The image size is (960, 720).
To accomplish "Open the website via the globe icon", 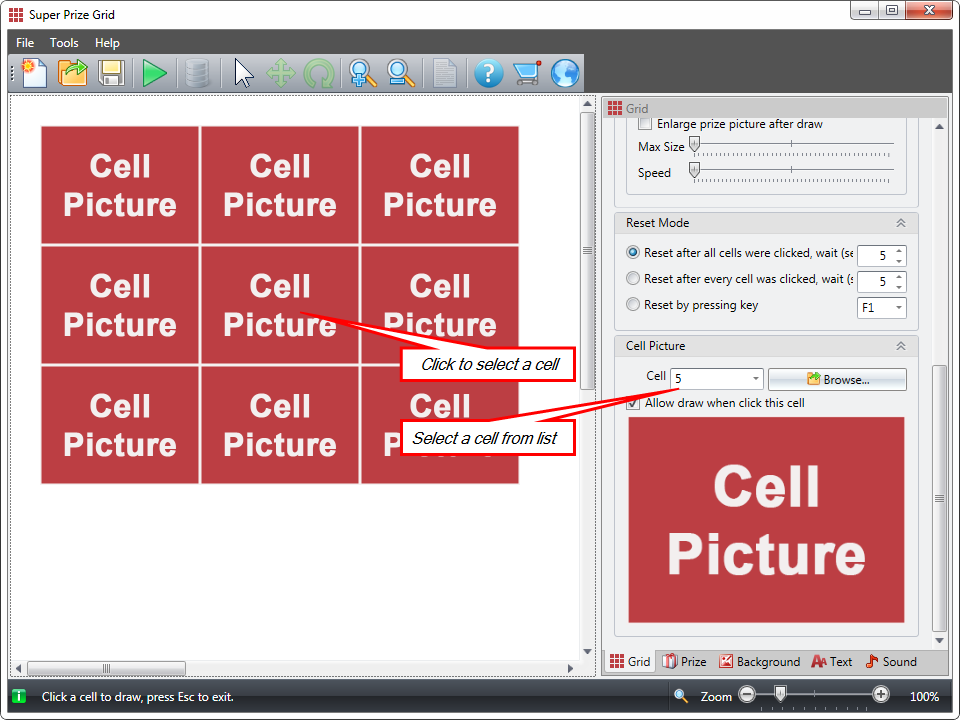I will tap(565, 73).
